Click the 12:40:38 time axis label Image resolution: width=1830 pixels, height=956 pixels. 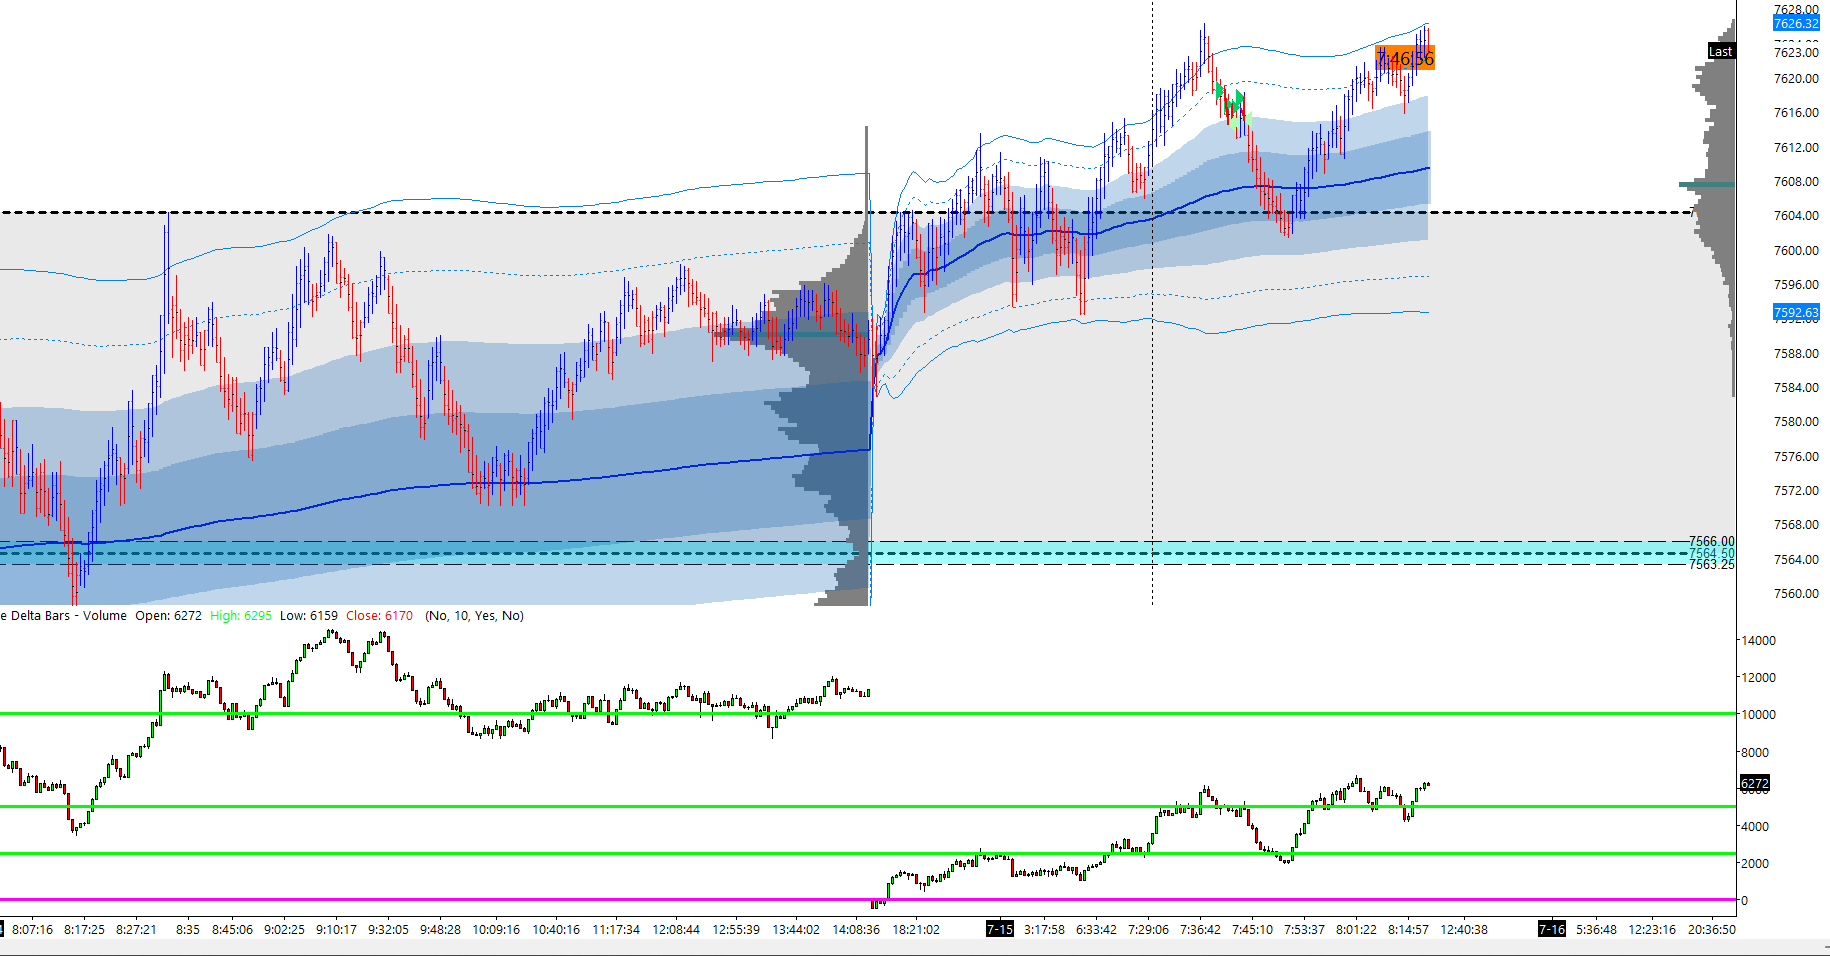(1464, 930)
